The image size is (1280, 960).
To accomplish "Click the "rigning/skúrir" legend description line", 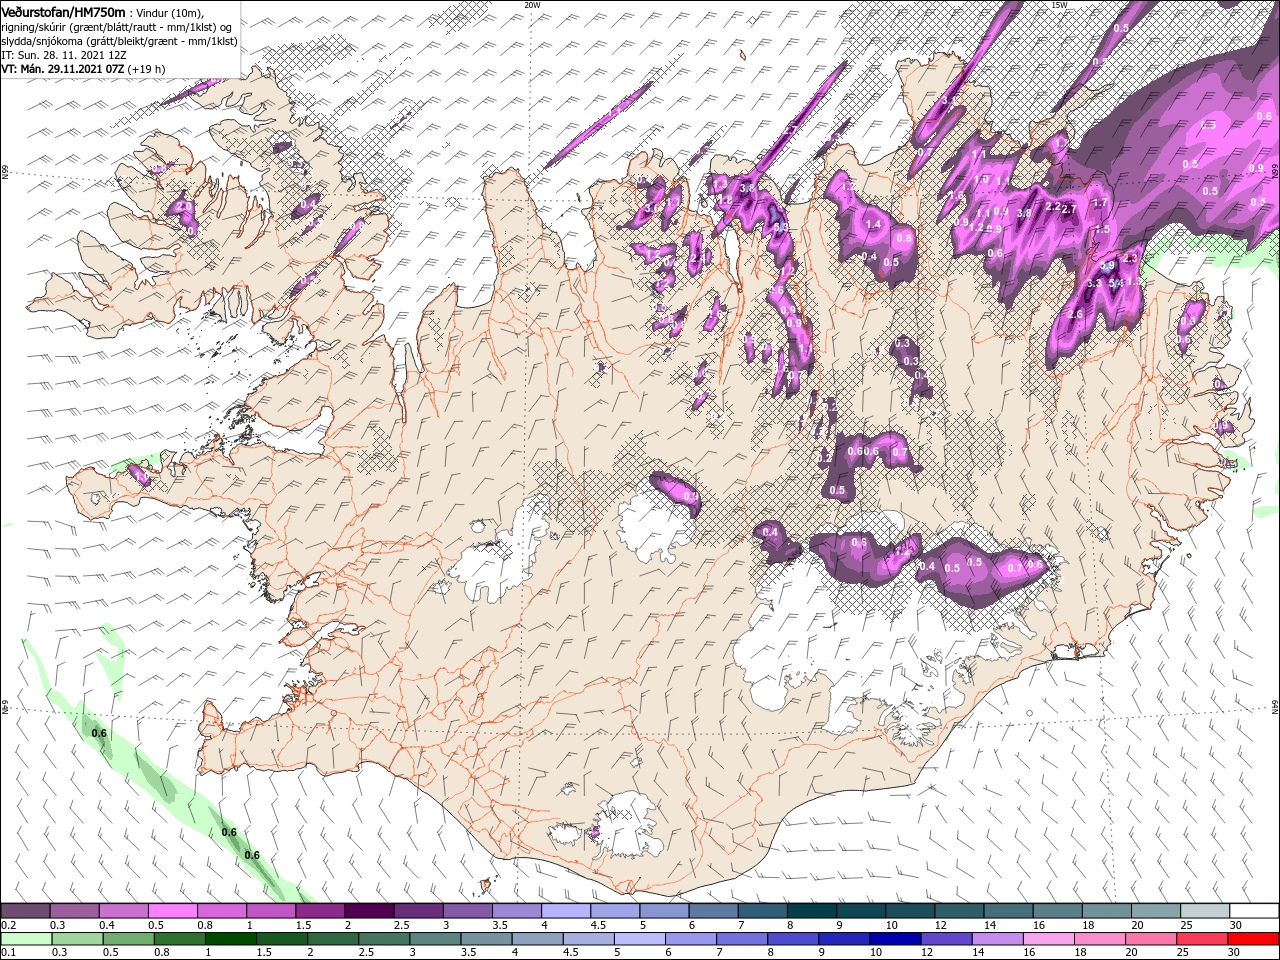I will pos(116,26).
